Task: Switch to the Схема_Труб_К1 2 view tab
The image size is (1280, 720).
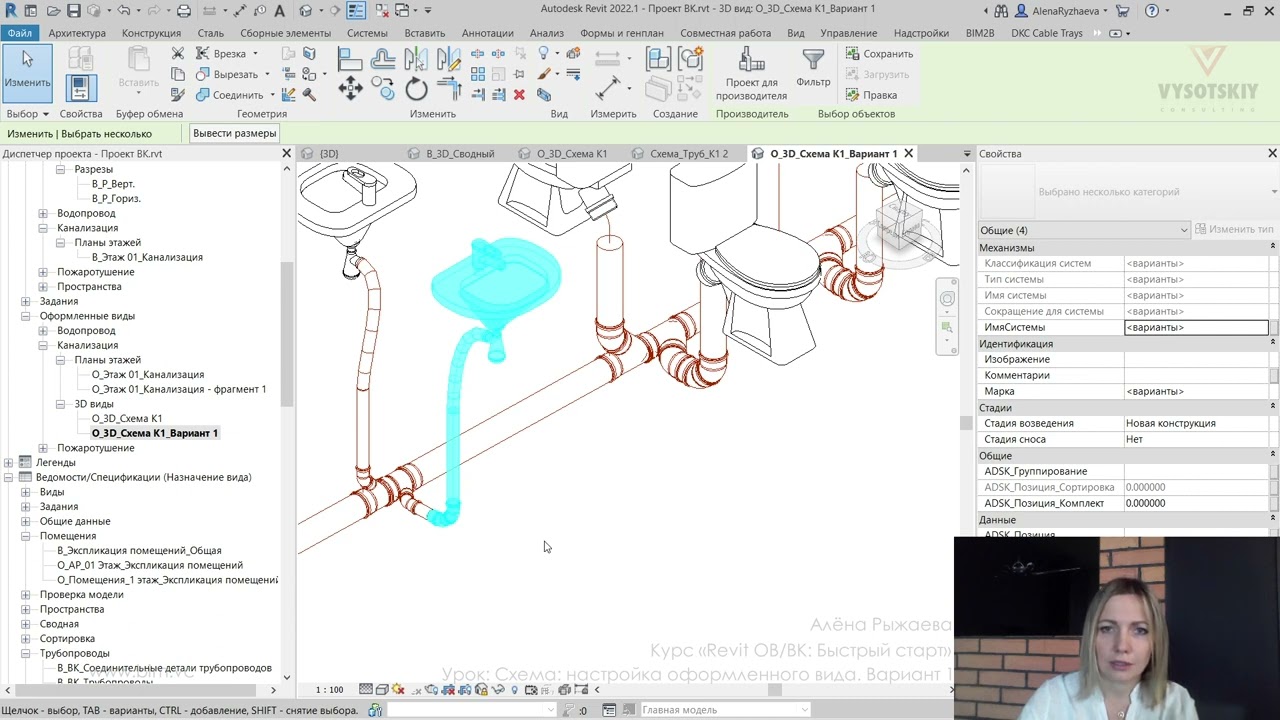Action: click(689, 154)
